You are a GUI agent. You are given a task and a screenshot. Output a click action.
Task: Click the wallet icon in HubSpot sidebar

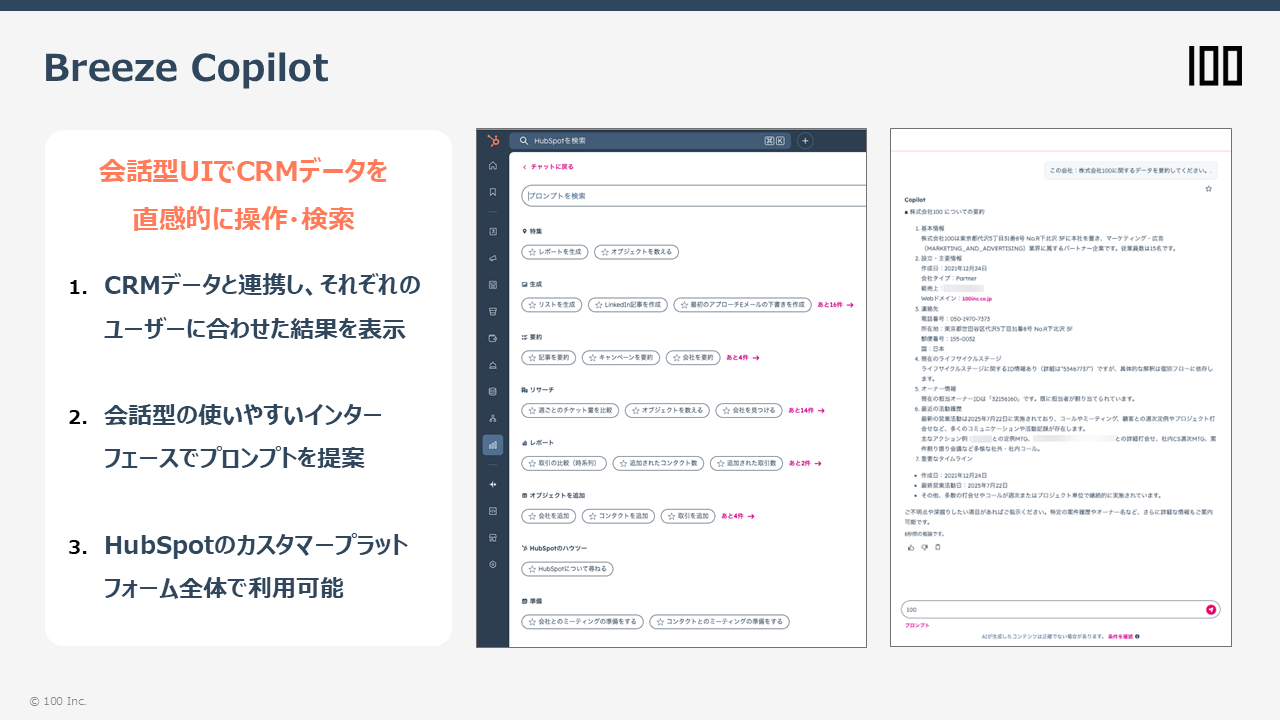492,338
